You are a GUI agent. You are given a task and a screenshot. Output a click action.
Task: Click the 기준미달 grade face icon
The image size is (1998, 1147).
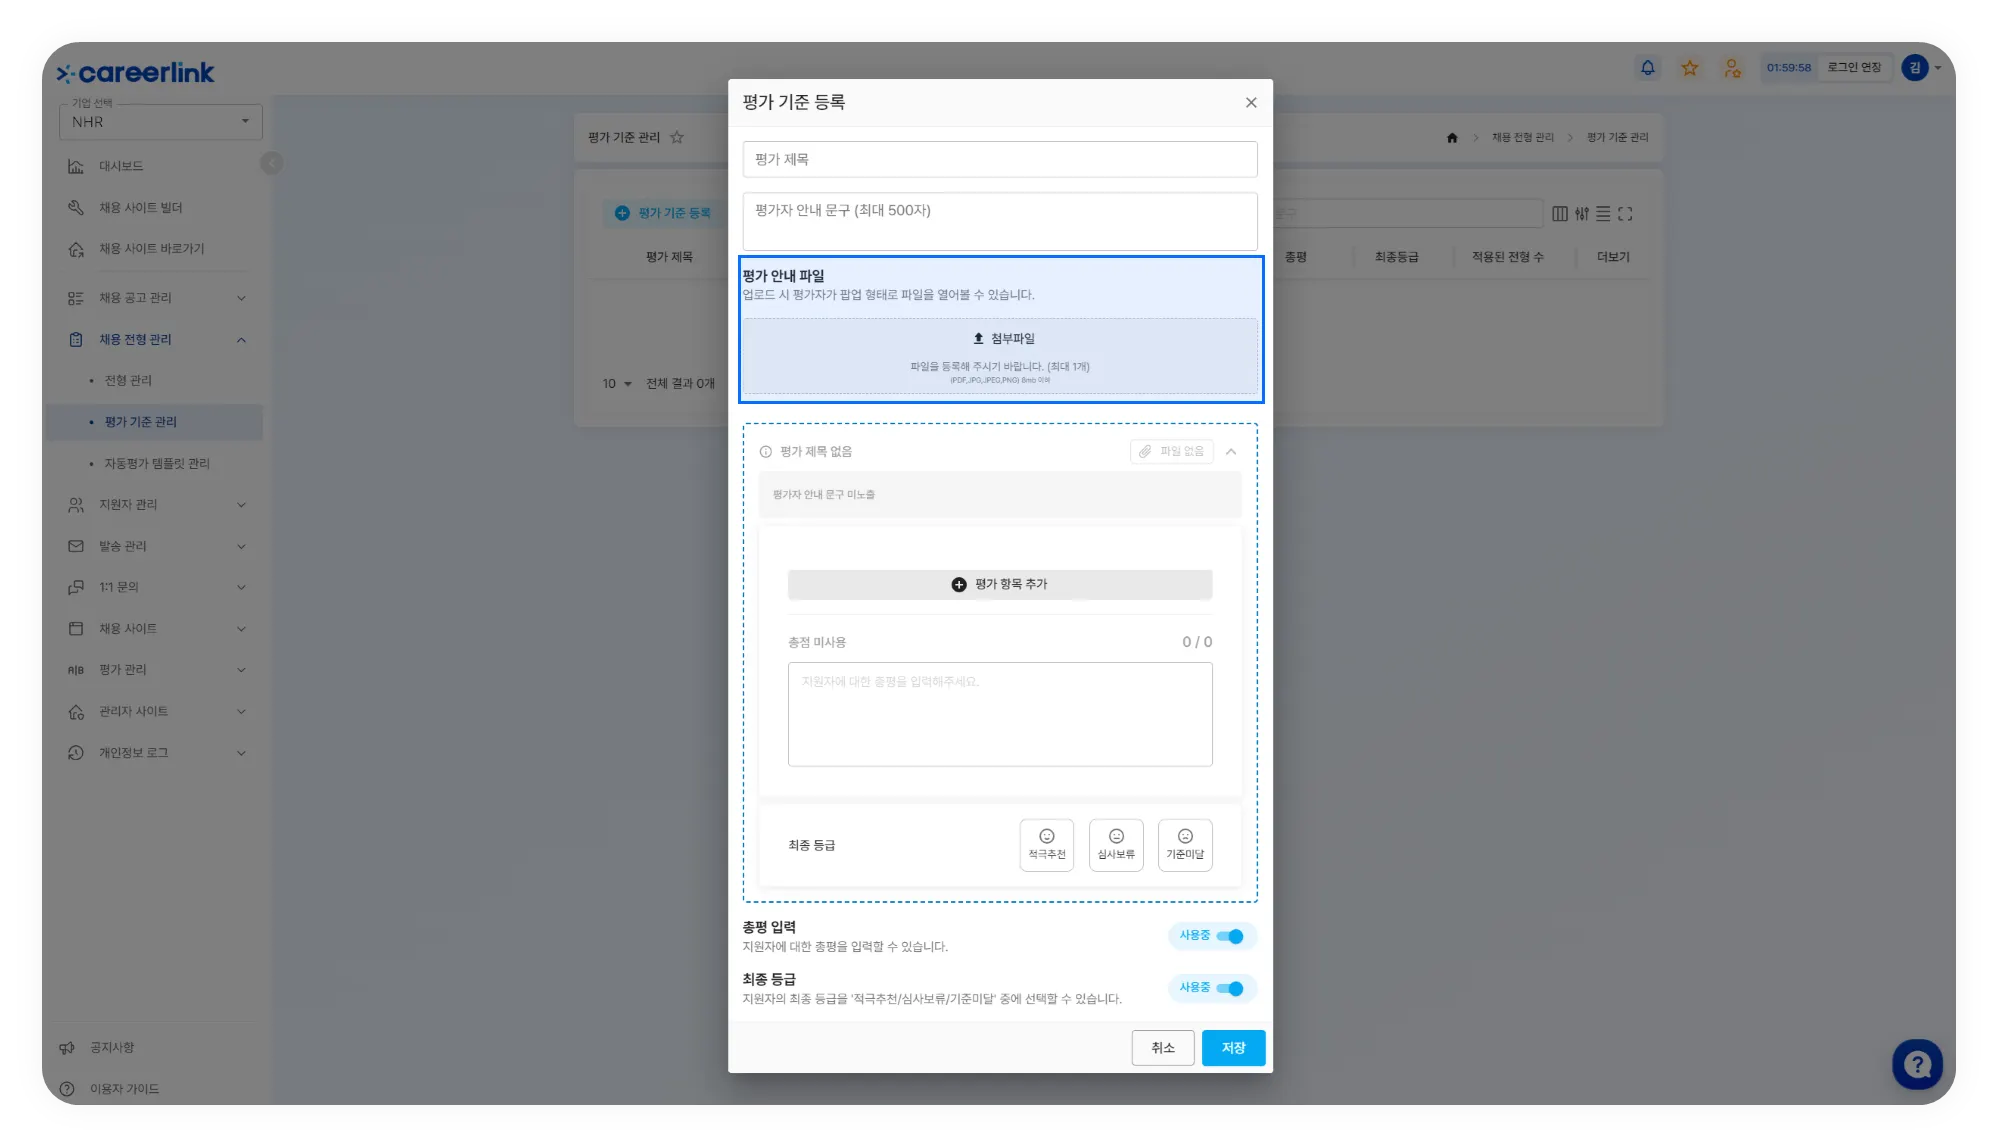point(1185,836)
